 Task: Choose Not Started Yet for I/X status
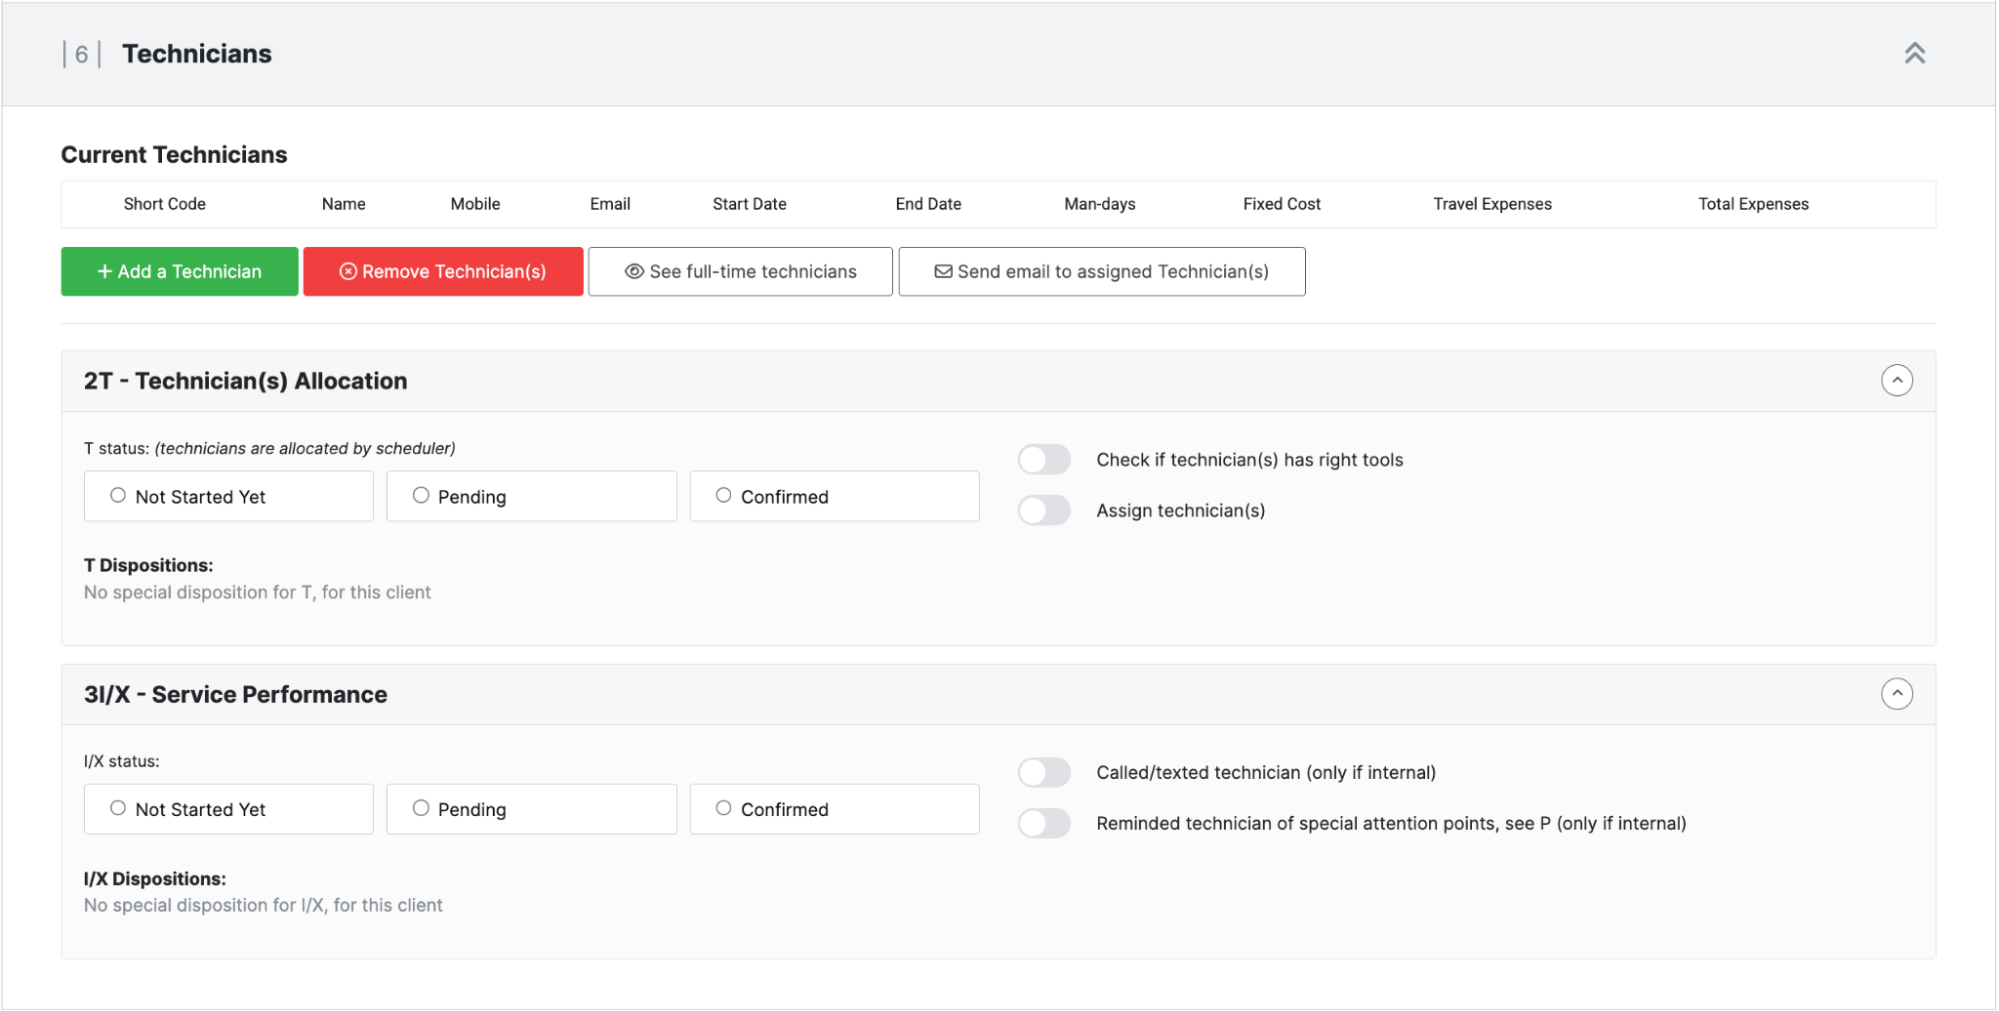click(x=118, y=809)
